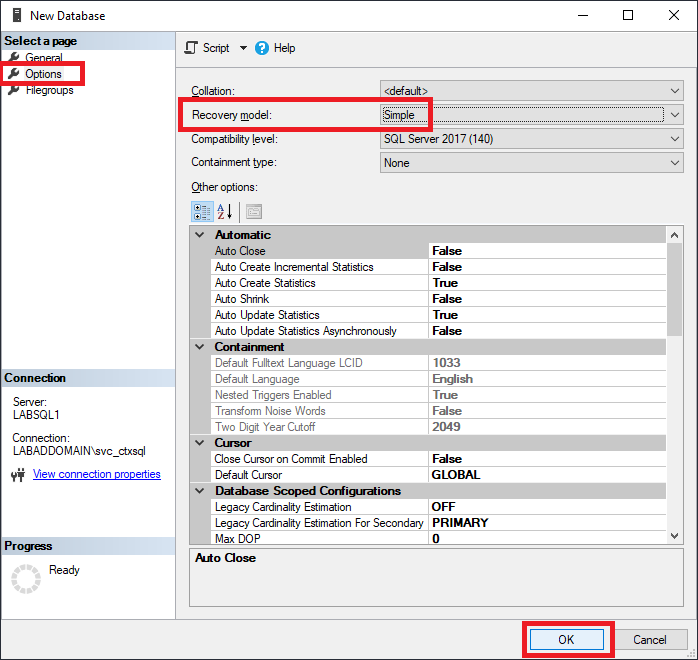Collapse the Automatic property group
The width and height of the screenshot is (698, 660).
click(x=197, y=235)
